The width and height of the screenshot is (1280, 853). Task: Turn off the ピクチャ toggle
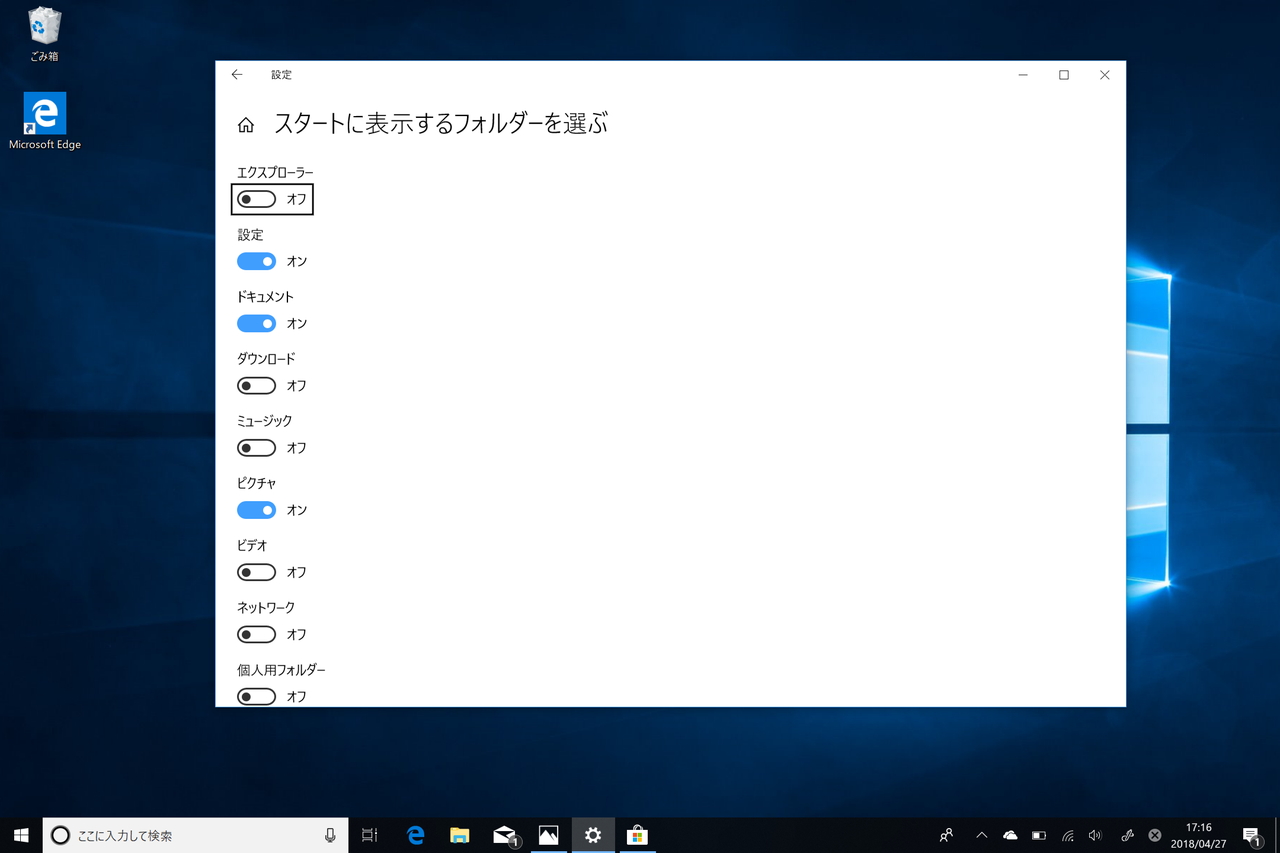coord(256,510)
